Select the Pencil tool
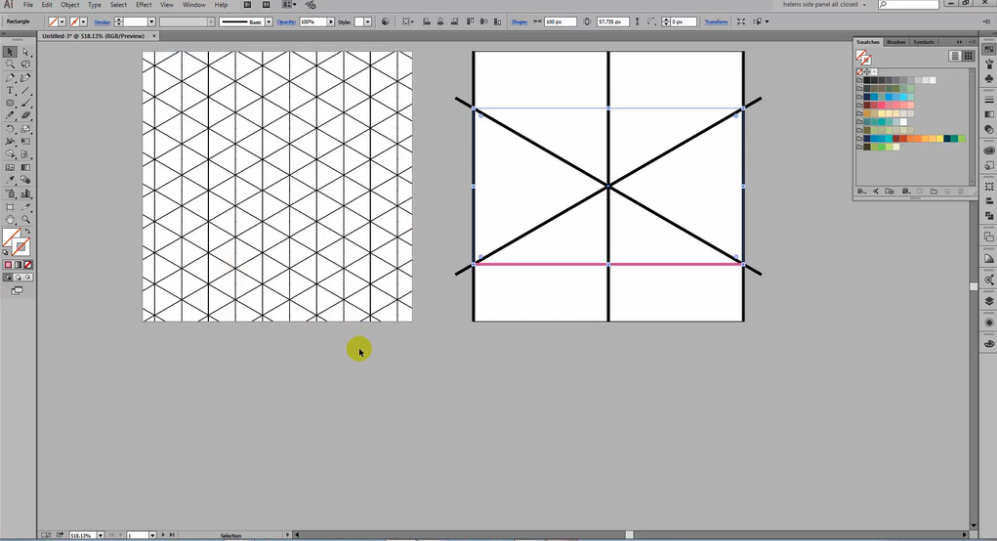Viewport: 997px width, 541px height. point(10,116)
